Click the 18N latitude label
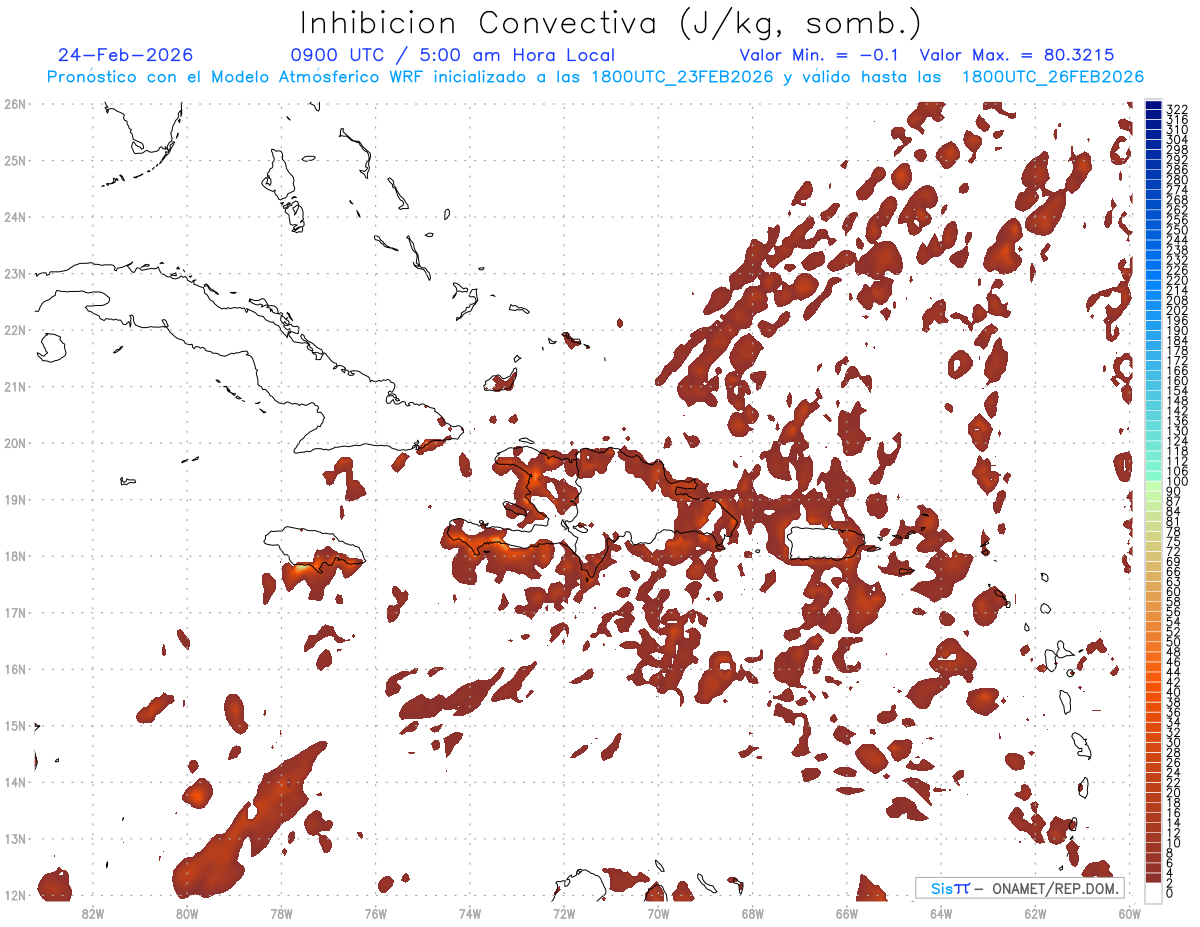The image size is (1200, 927). click(14, 555)
